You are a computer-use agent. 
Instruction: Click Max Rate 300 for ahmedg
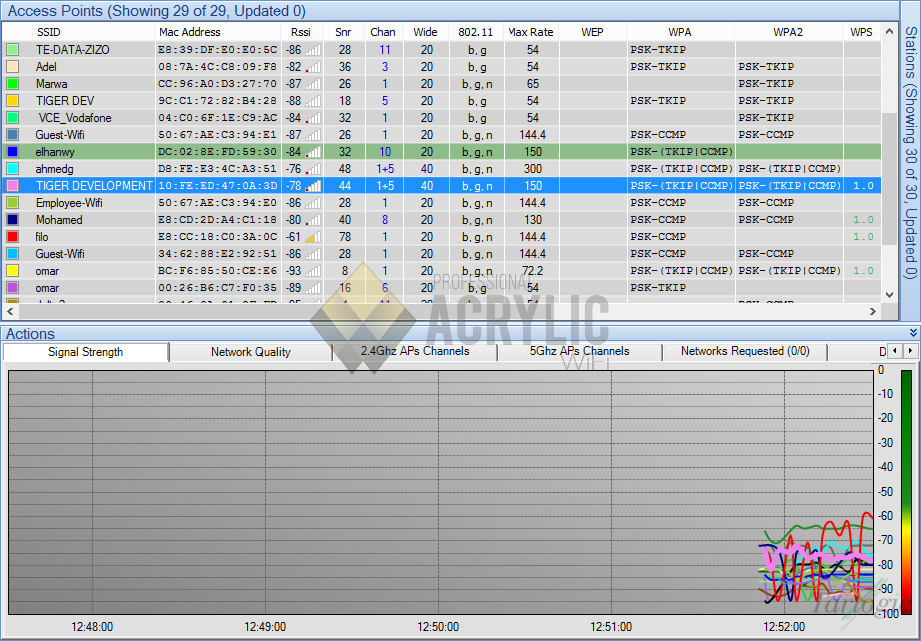click(x=533, y=169)
